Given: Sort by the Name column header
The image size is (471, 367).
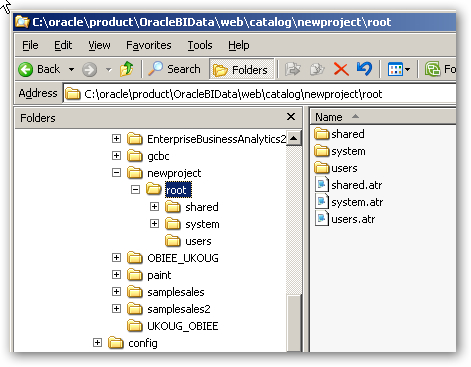Looking at the screenshot, I should (x=383, y=117).
